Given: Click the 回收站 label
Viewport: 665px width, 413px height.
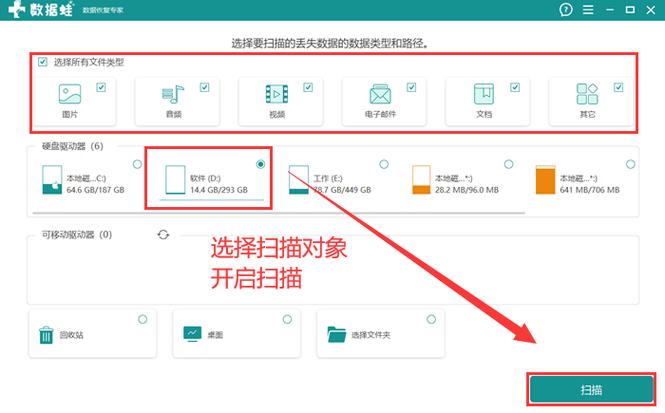Looking at the screenshot, I should tap(71, 335).
